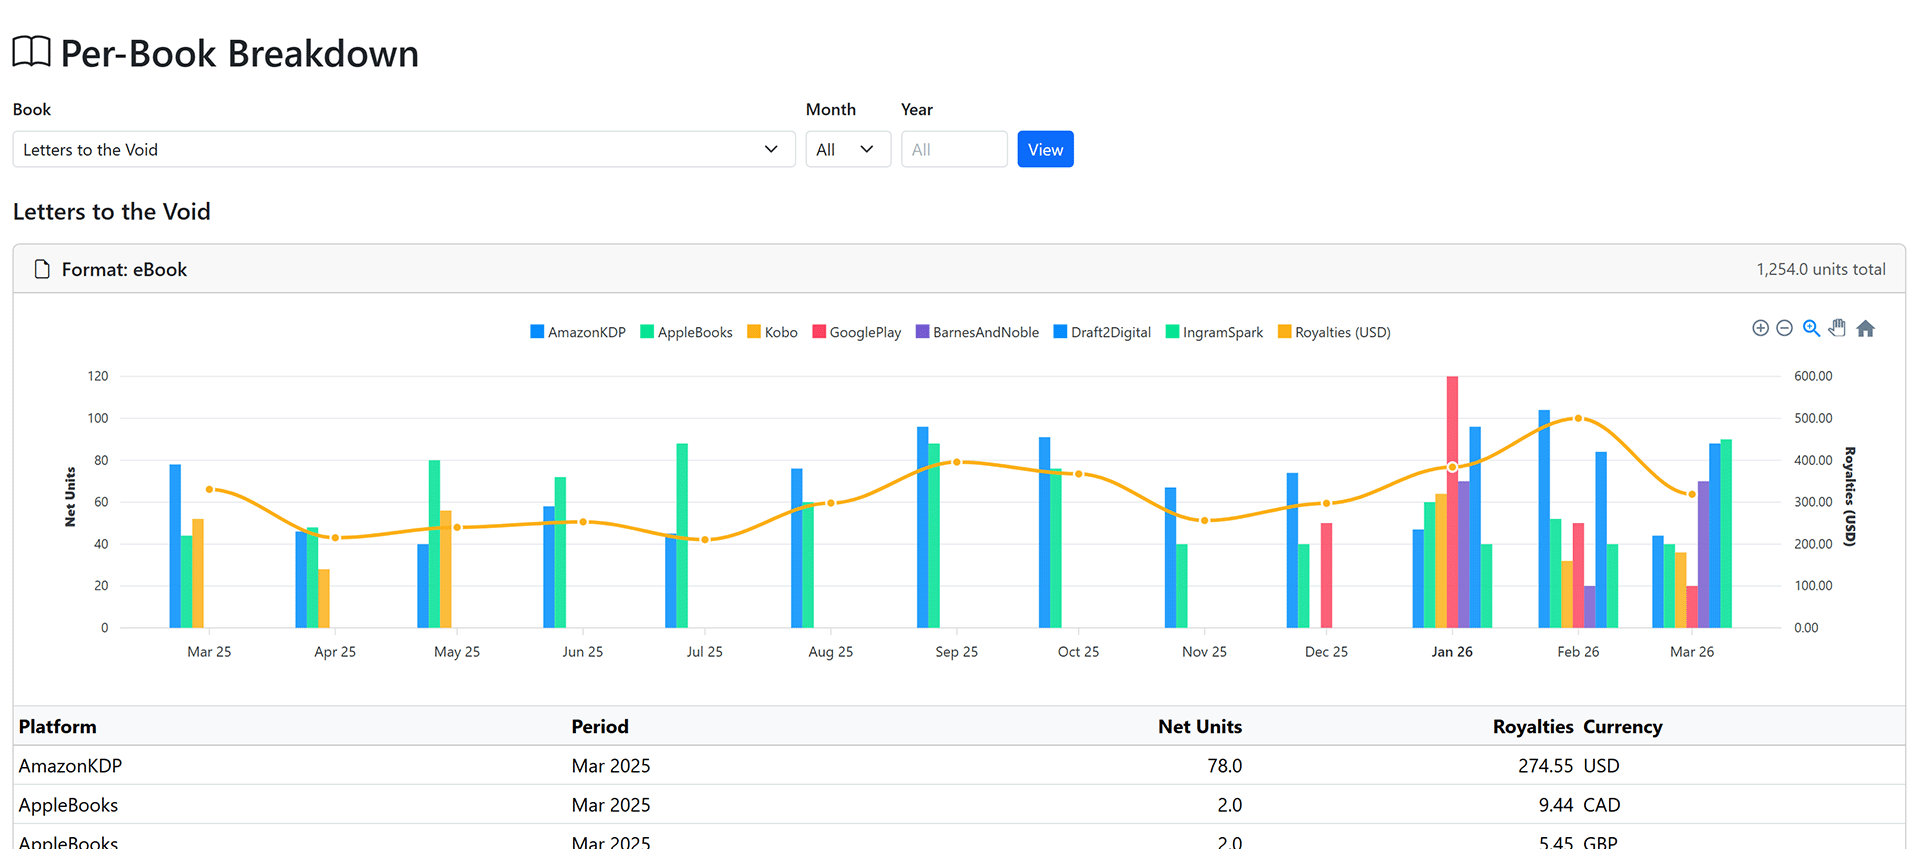
Task: Click the Net Units column header
Action: pyautogui.click(x=1200, y=727)
